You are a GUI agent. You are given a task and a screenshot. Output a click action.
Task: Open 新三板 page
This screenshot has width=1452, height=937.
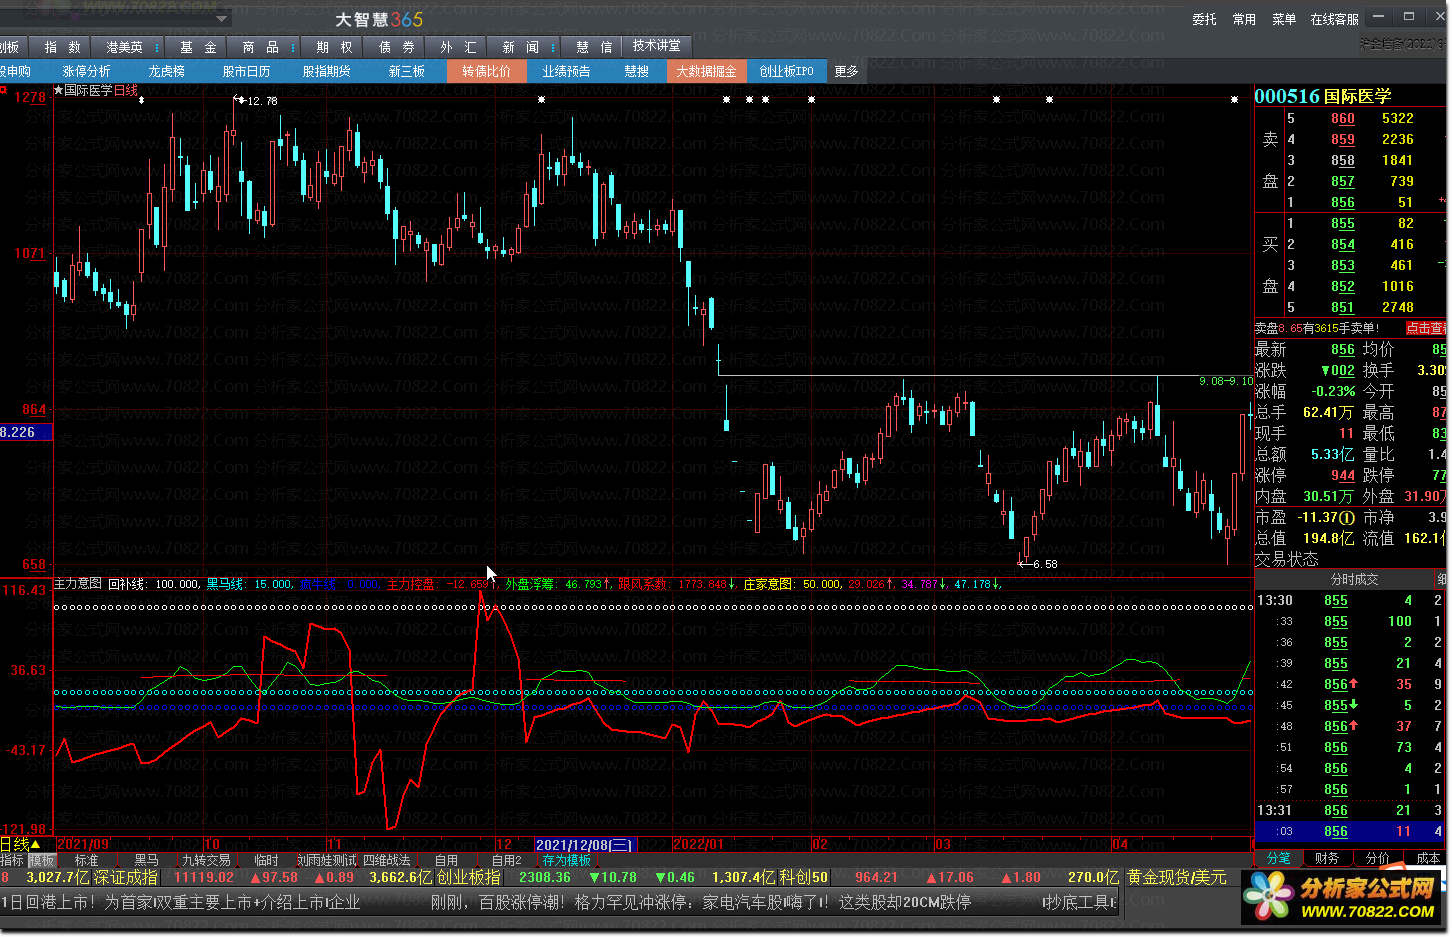(406, 71)
